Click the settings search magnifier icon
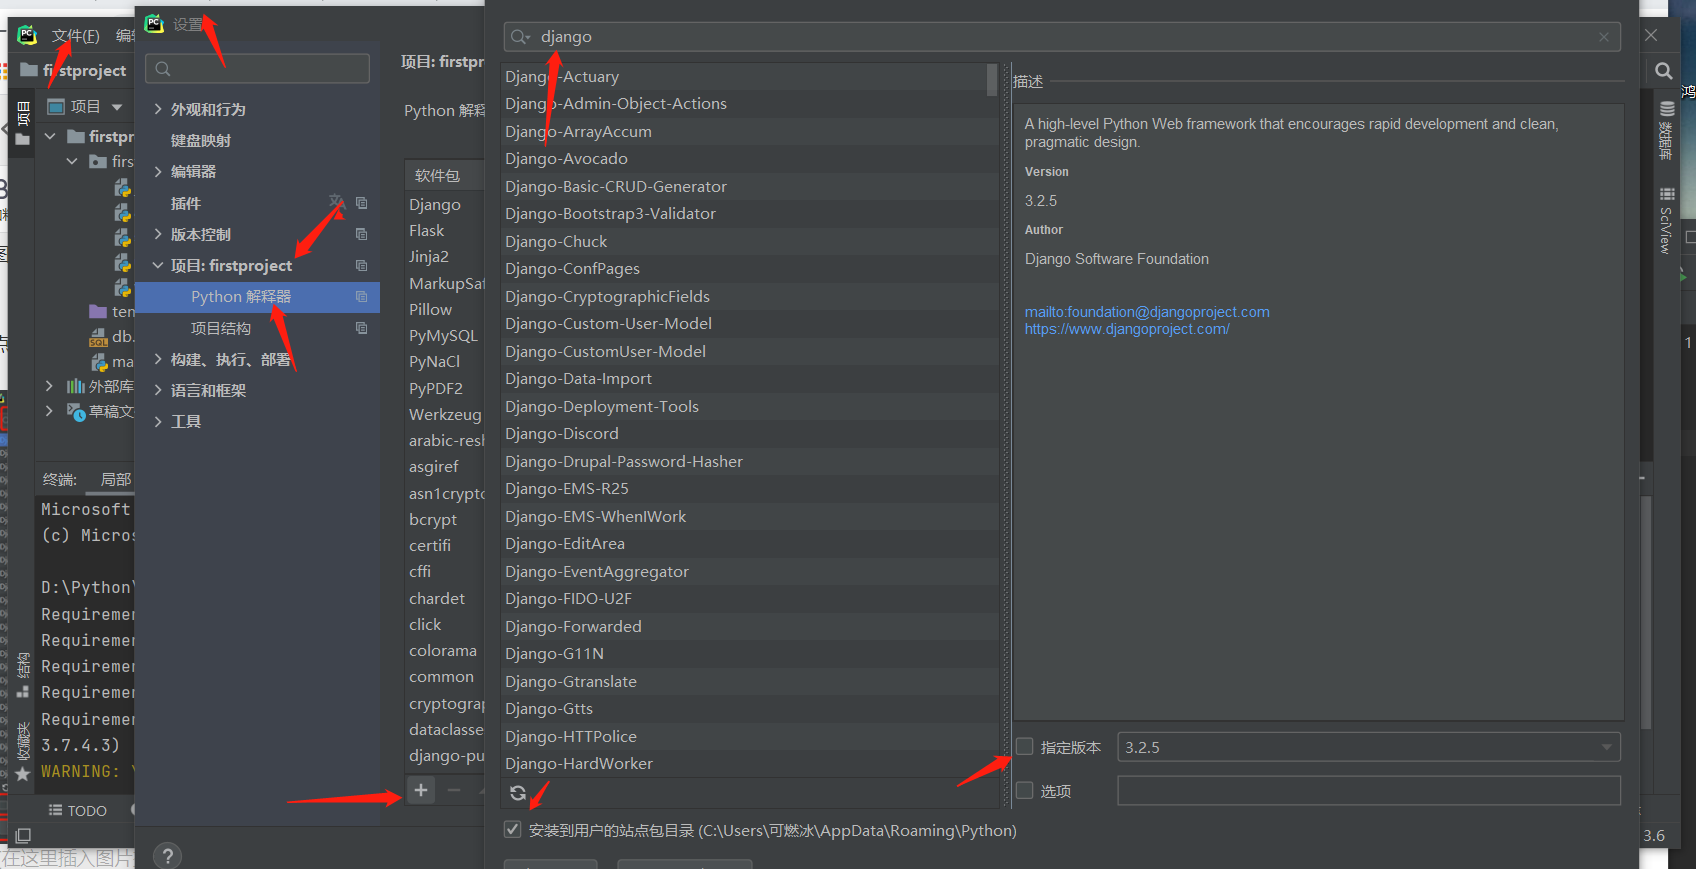The height and width of the screenshot is (869, 1696). coord(163,69)
